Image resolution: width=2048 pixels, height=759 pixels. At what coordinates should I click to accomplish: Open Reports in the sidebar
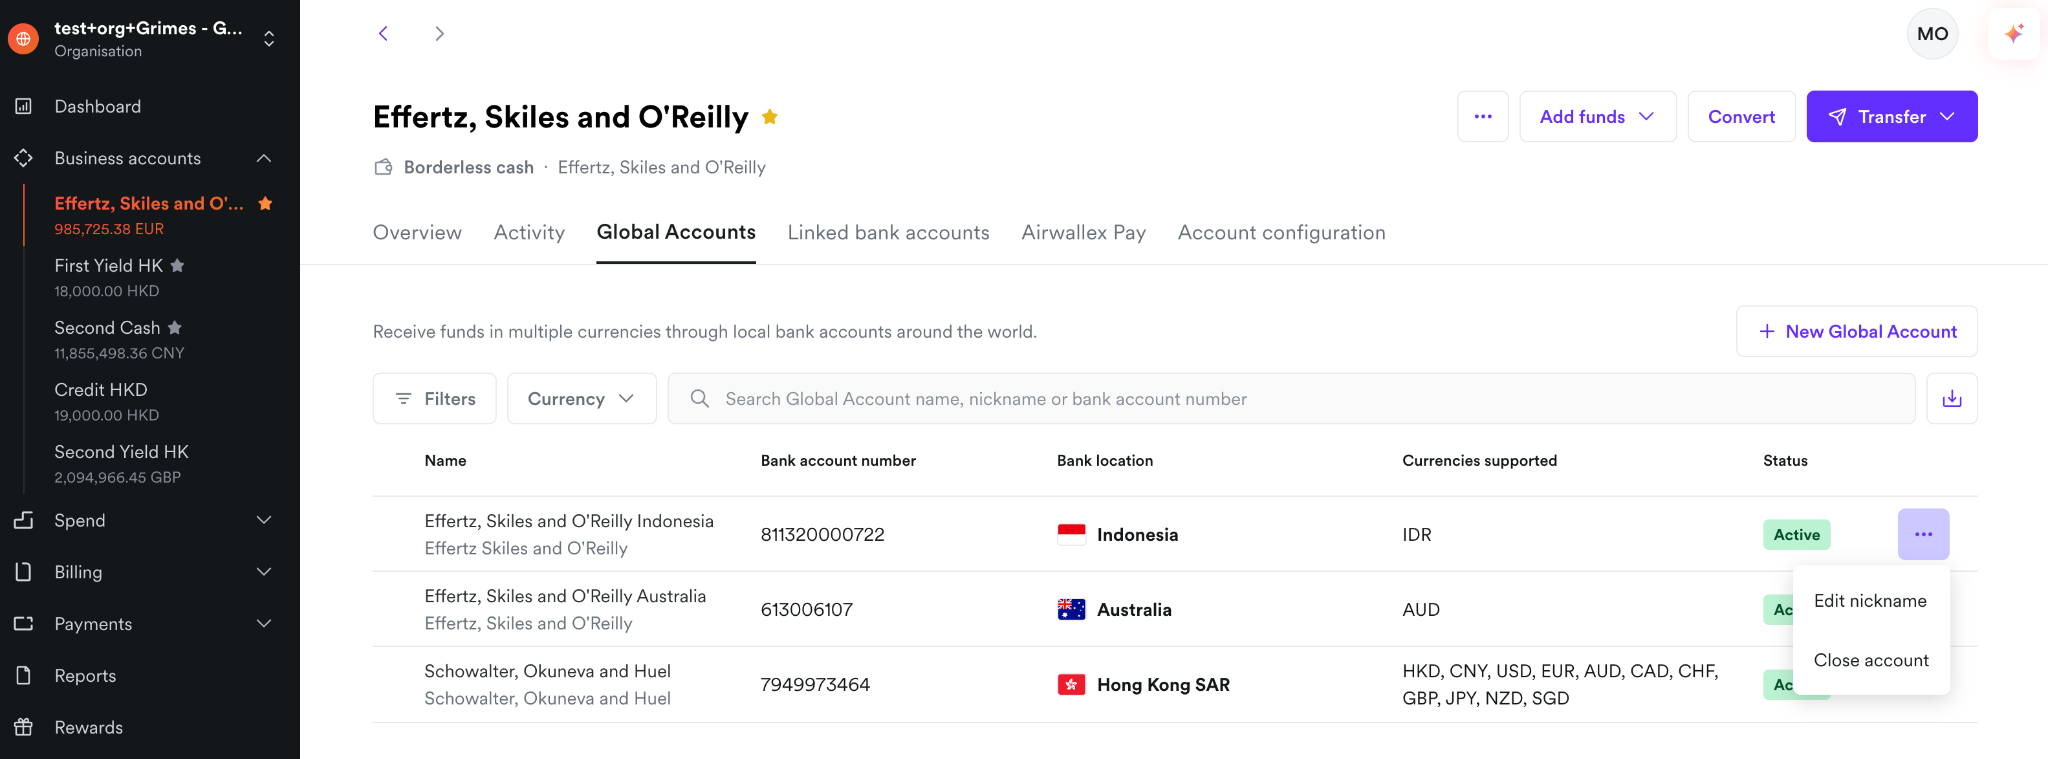(85, 676)
